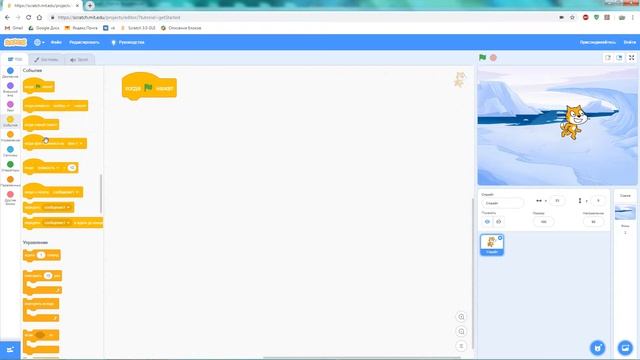Select the Переменные dark orange category

10,179
